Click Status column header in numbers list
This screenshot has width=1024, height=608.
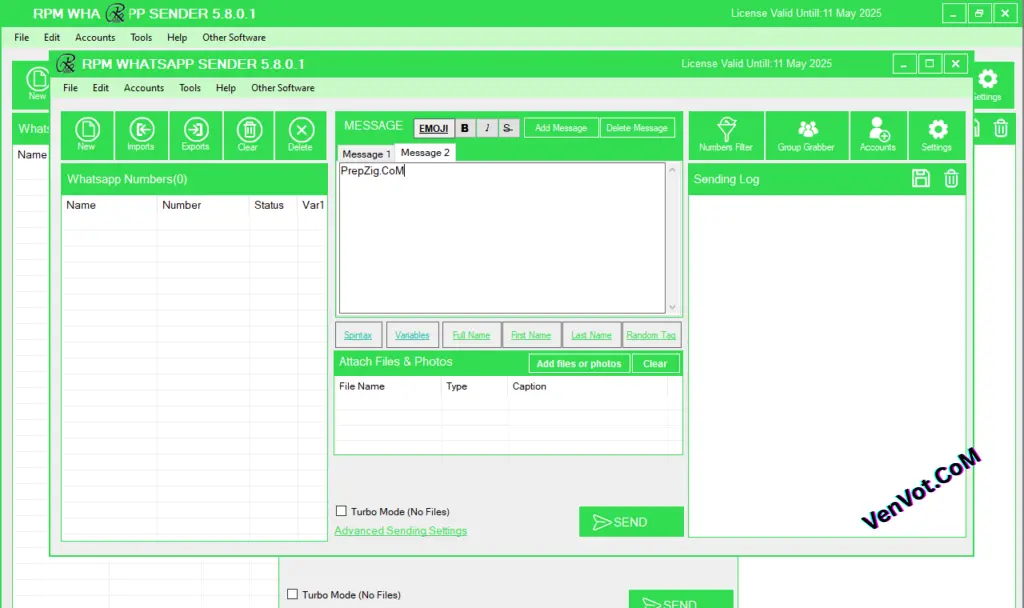tap(273, 205)
